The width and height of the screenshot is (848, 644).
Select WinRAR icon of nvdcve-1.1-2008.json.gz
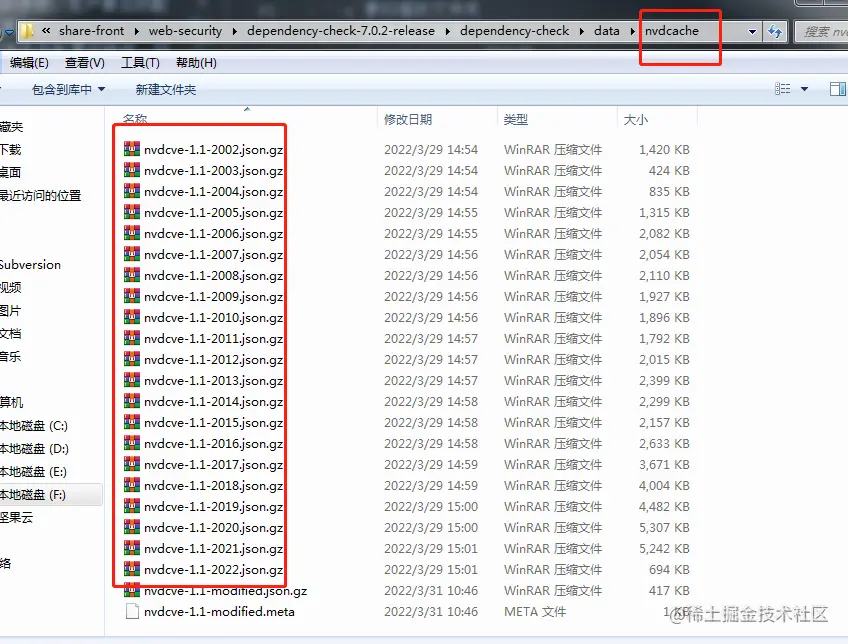point(132,275)
